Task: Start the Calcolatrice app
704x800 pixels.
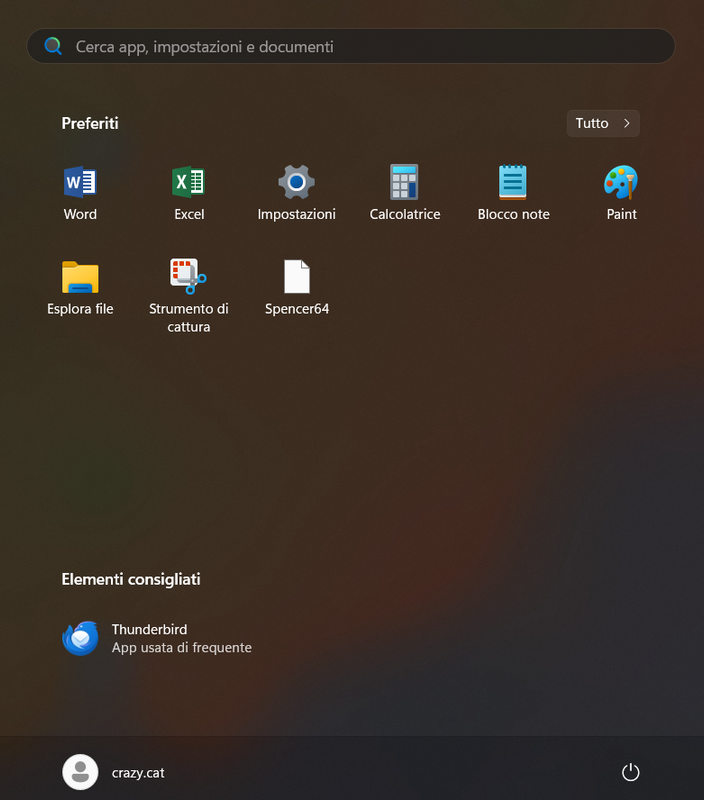Action: (405, 193)
